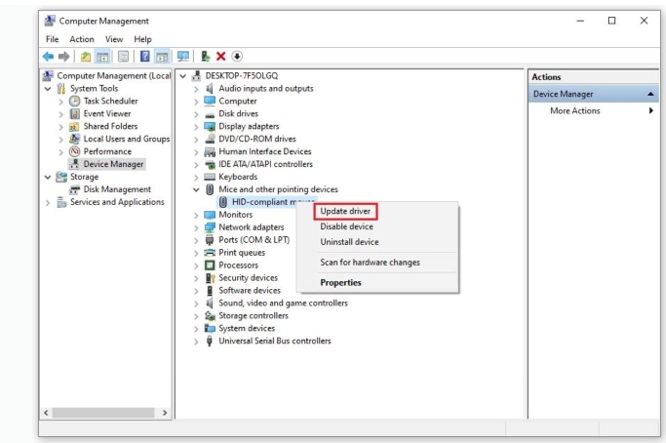This screenshot has height=443, width=666.
Task: Collapse the System Tools tree node
Action: coord(48,89)
